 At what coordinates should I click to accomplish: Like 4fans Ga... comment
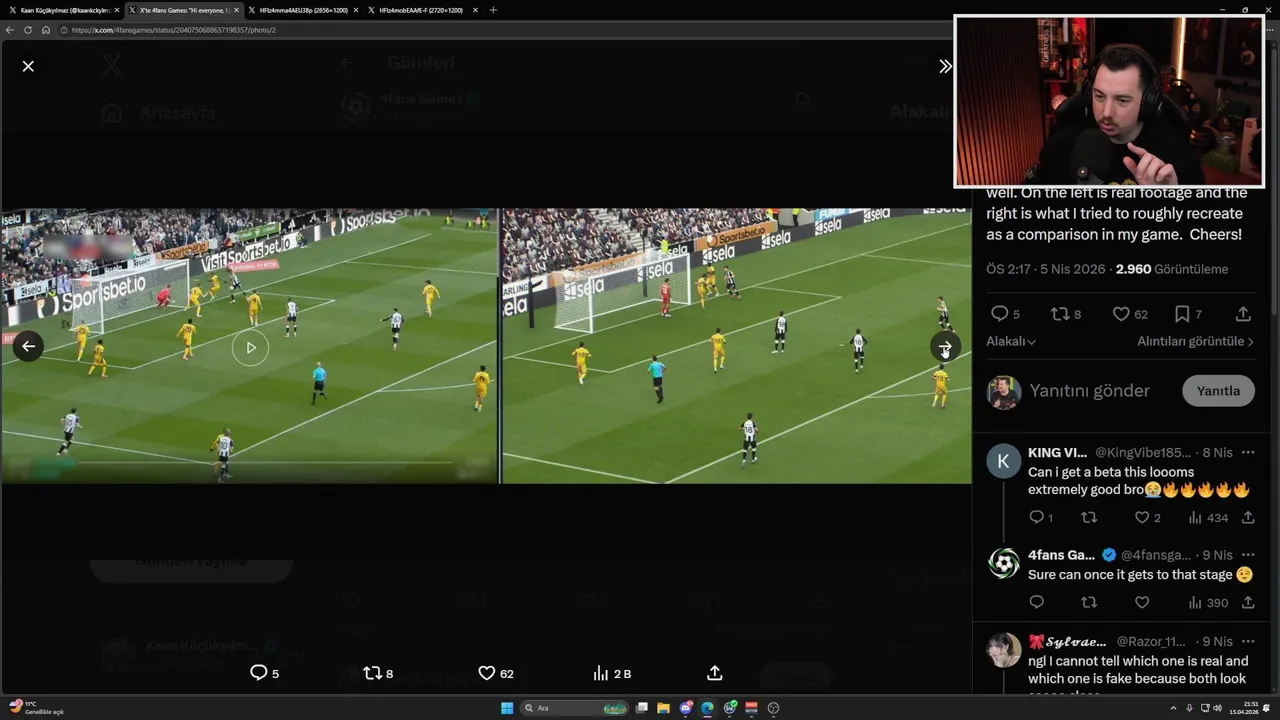point(1142,602)
